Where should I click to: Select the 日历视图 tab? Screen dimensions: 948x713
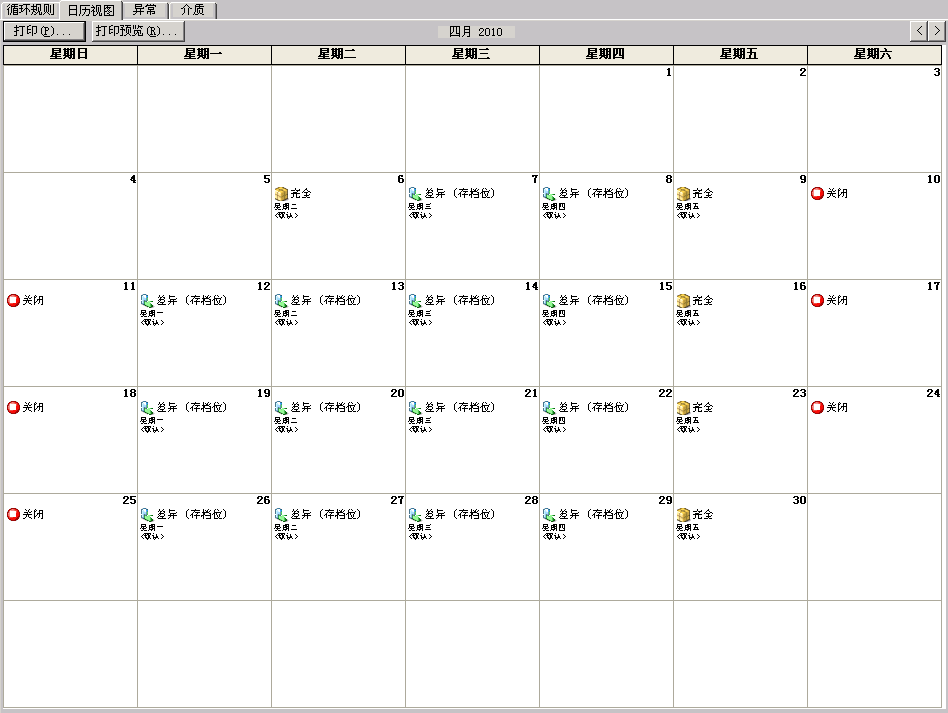click(91, 10)
